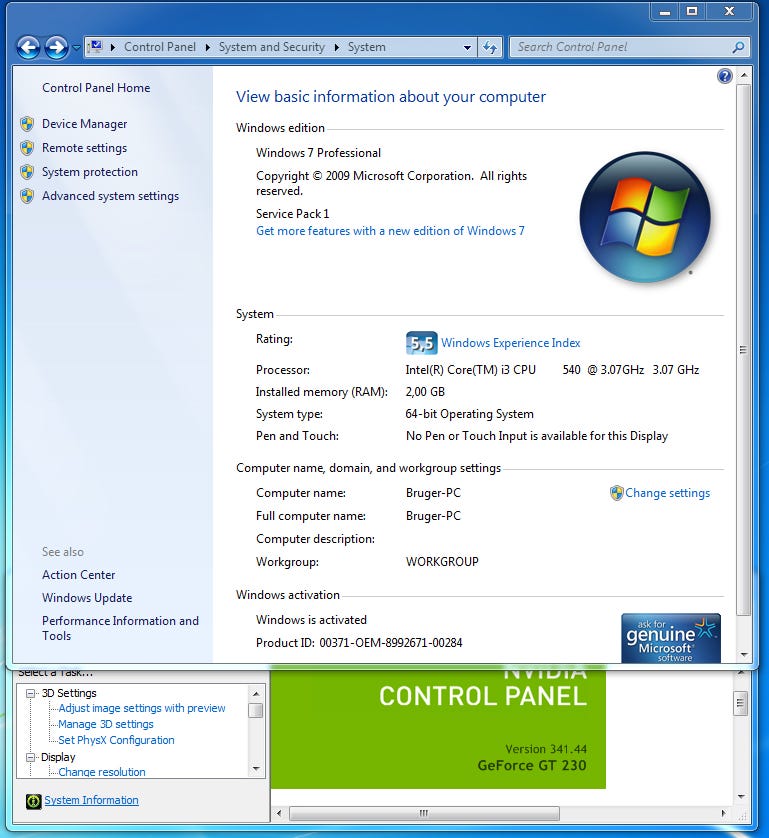Expand arrow after System and Security breadcrumb
The width and height of the screenshot is (769, 838).
click(337, 47)
